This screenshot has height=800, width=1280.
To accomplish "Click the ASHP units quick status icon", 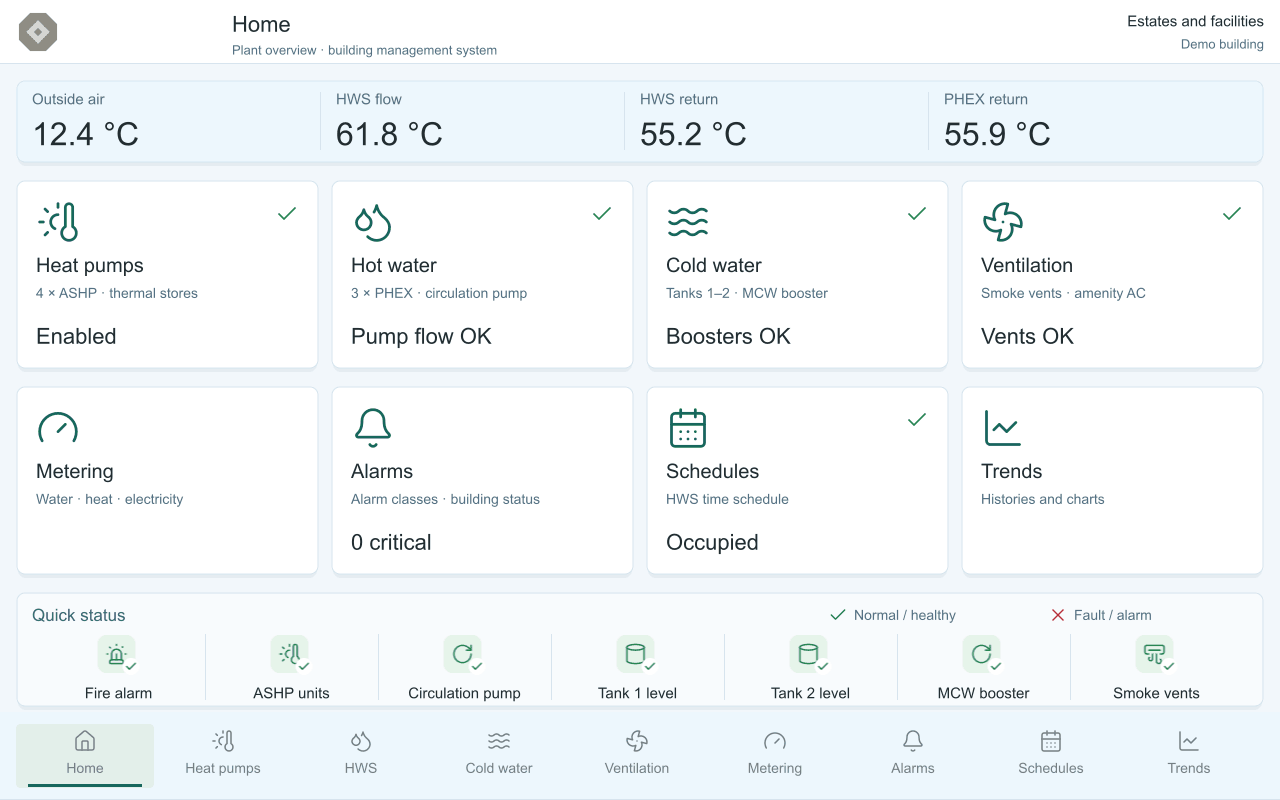I will point(290,655).
